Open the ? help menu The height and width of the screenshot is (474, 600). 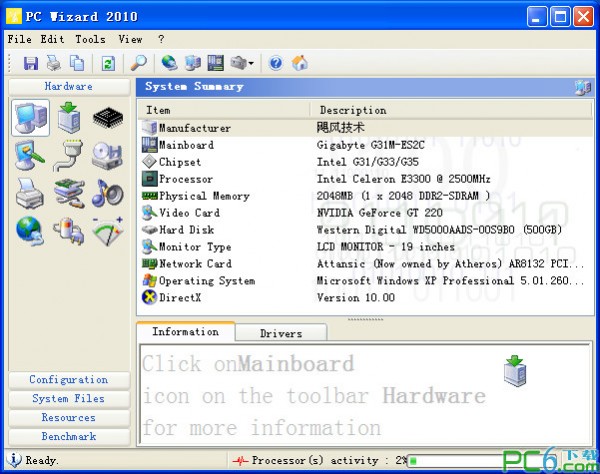click(161, 39)
